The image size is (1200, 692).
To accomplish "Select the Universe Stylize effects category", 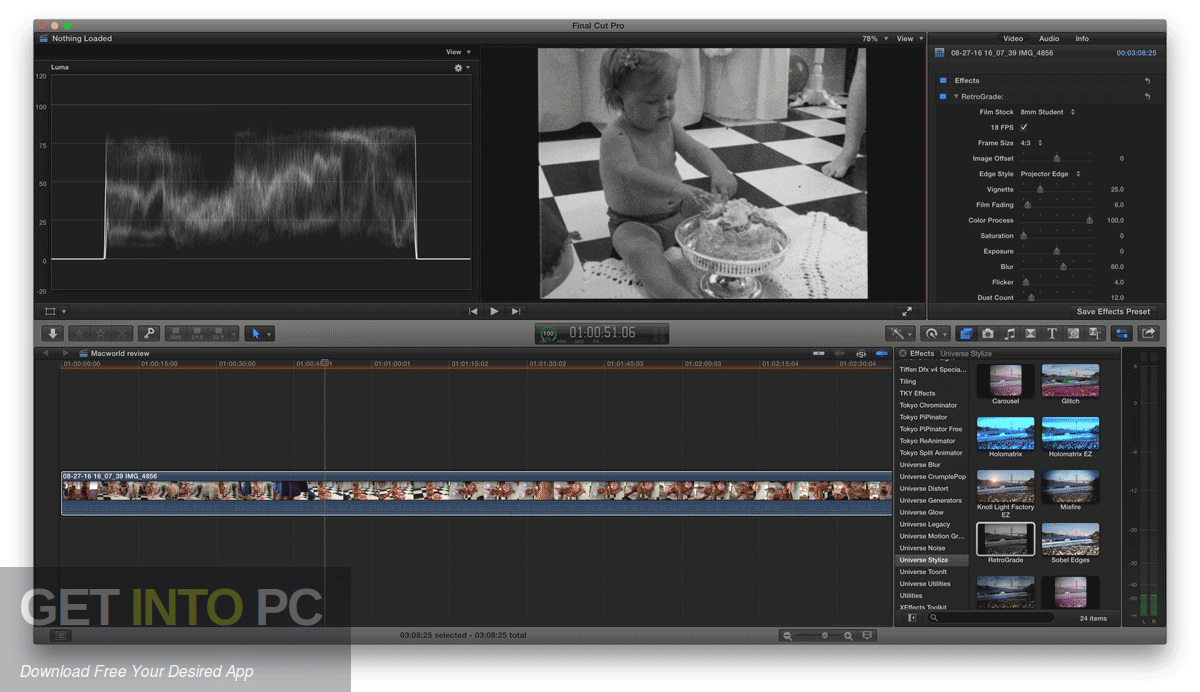I will tap(932, 560).
